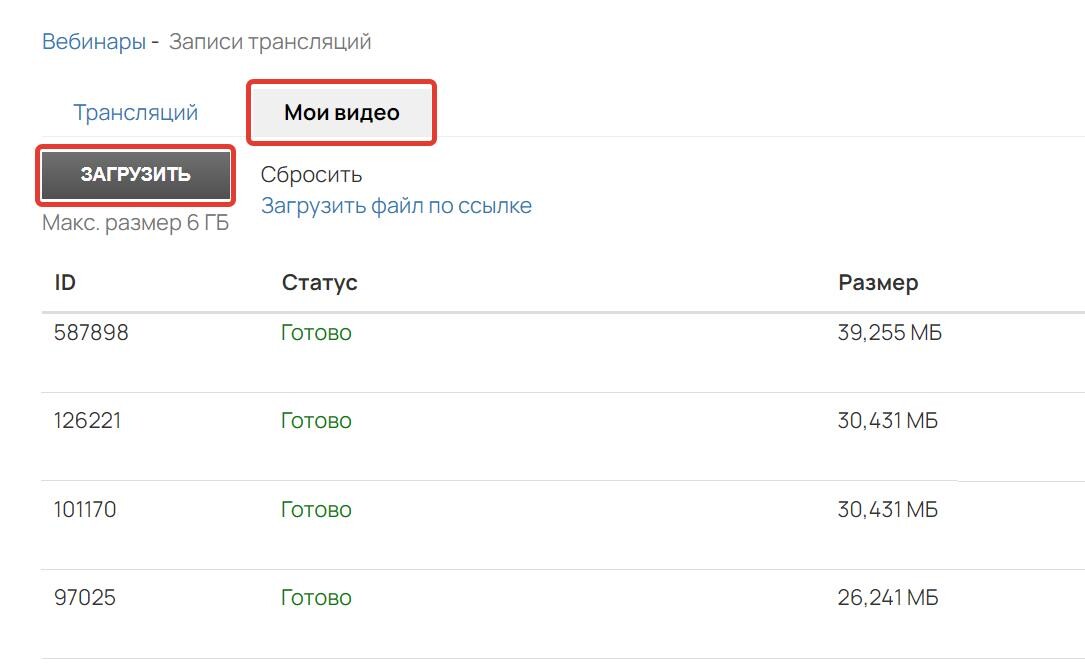Screen dimensions: 1085x666
Task: Click the Готово status of video 97025
Action: pos(316,597)
